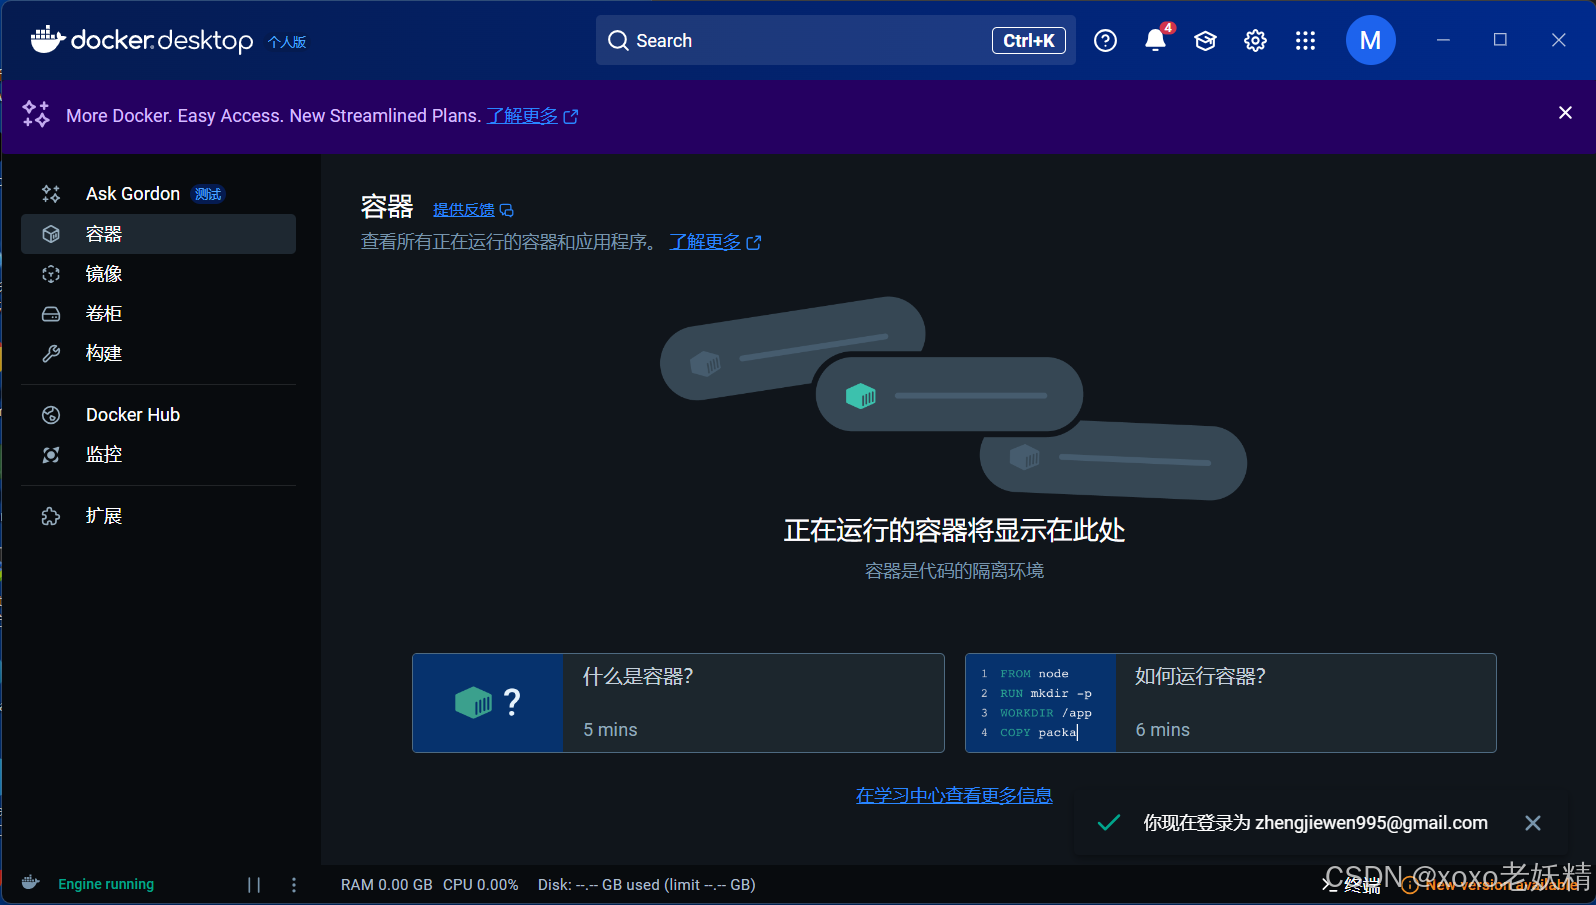Click the green checkmark in login toast
Image resolution: width=1596 pixels, height=905 pixels.
[1108, 823]
